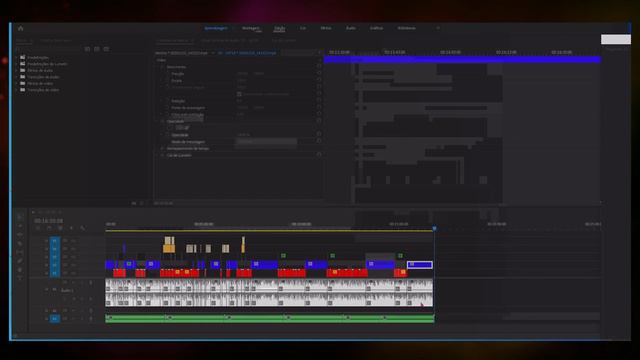The image size is (640, 360).
Task: Switch to the Áudio workspace tab
Action: (351, 28)
